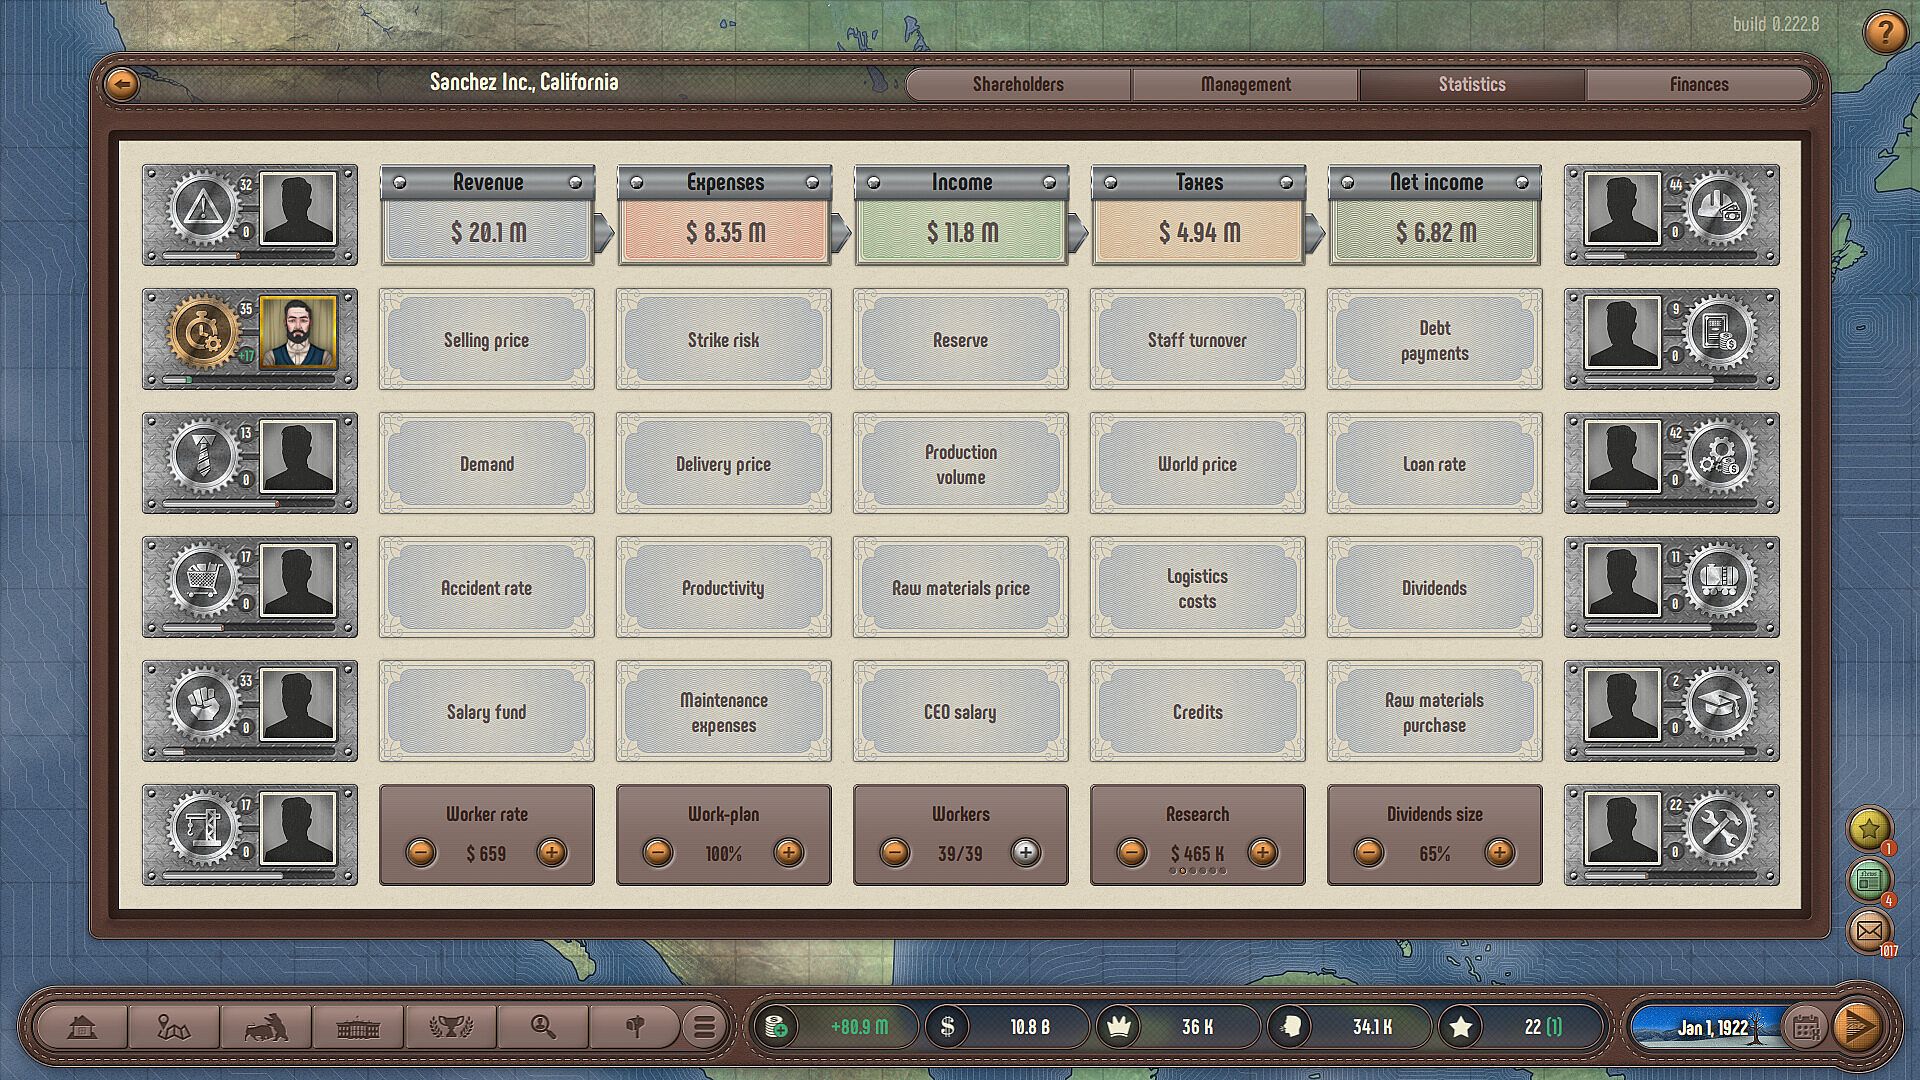Open the help question mark icon
Viewport: 1920px width, 1080px height.
(1884, 33)
